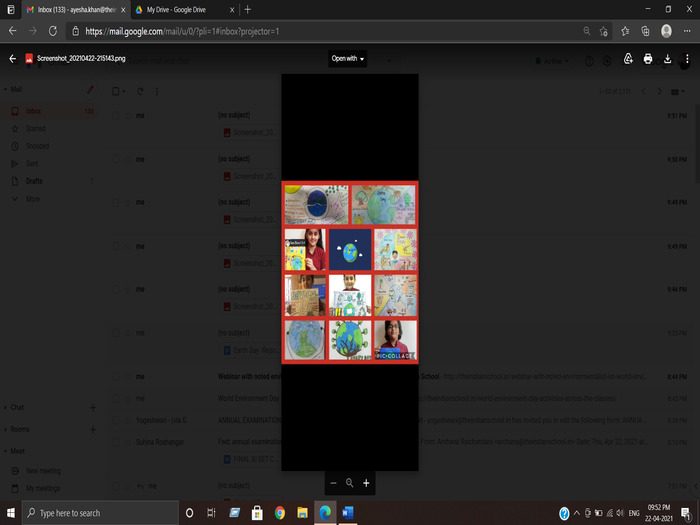700x525 pixels.
Task: Open Task View on taskbar
Action: tap(212, 513)
